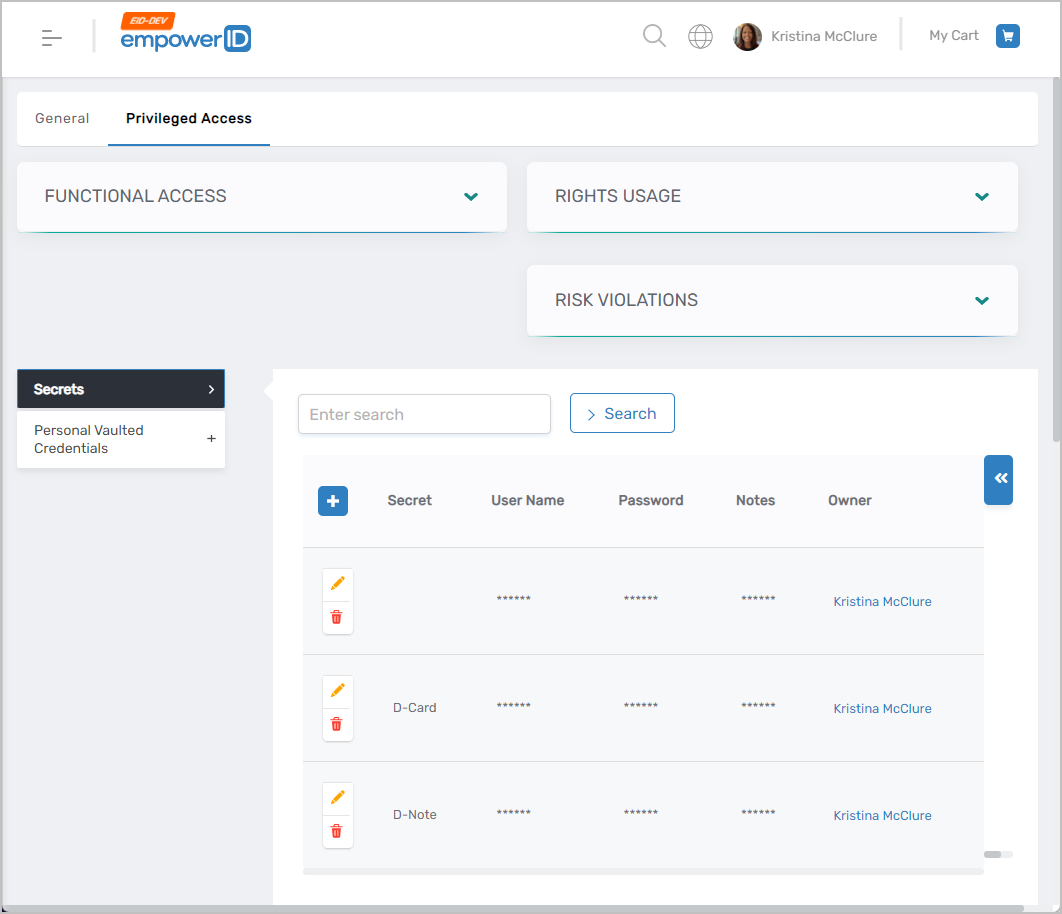Delete the D-Card secret
The width and height of the screenshot is (1062, 914).
[337, 724]
